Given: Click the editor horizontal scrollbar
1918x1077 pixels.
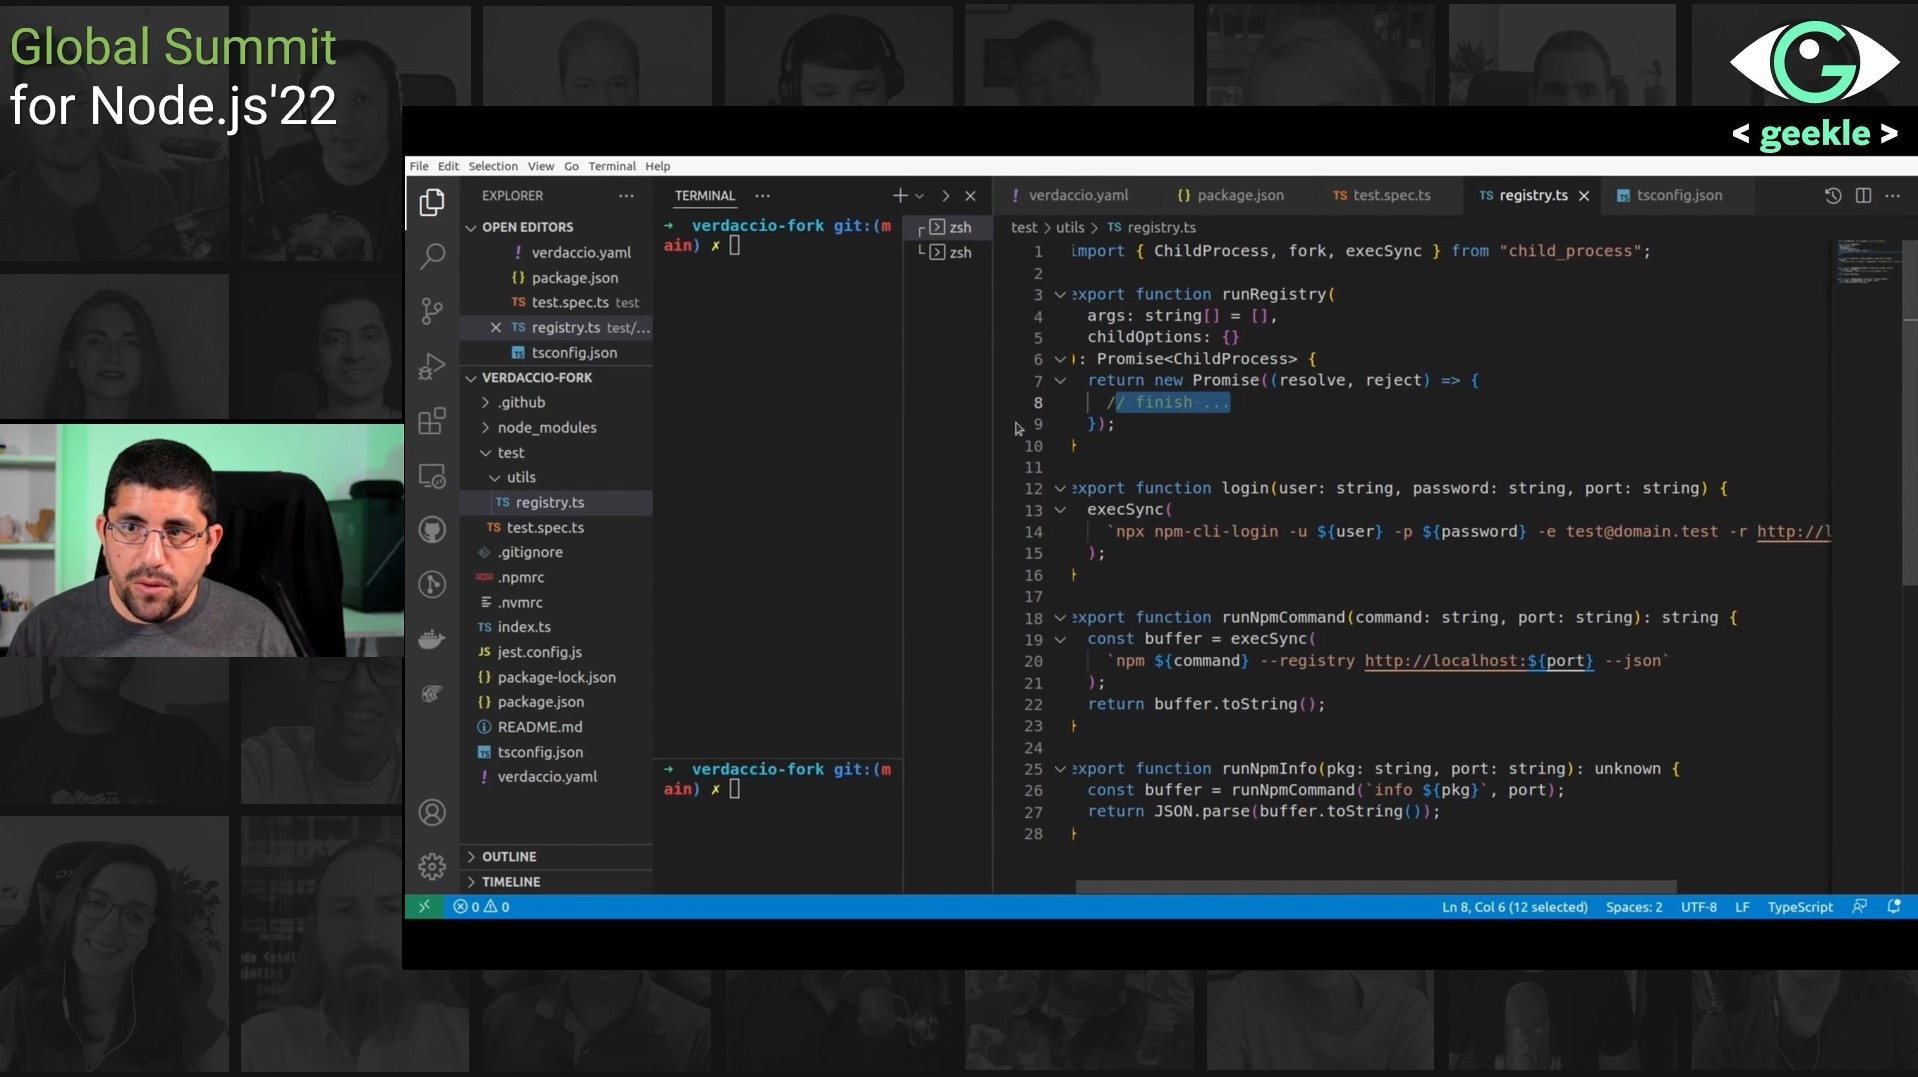Looking at the screenshot, I should 1375,887.
